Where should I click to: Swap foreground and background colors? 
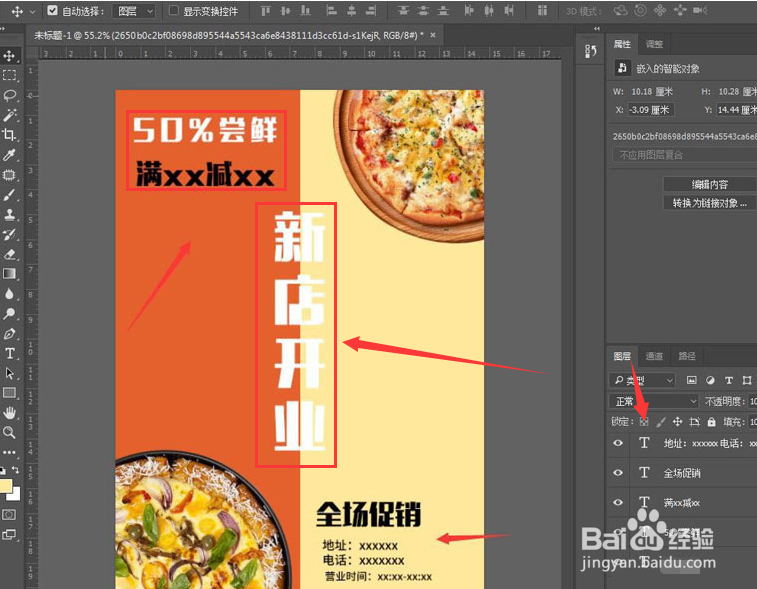[x=15, y=470]
